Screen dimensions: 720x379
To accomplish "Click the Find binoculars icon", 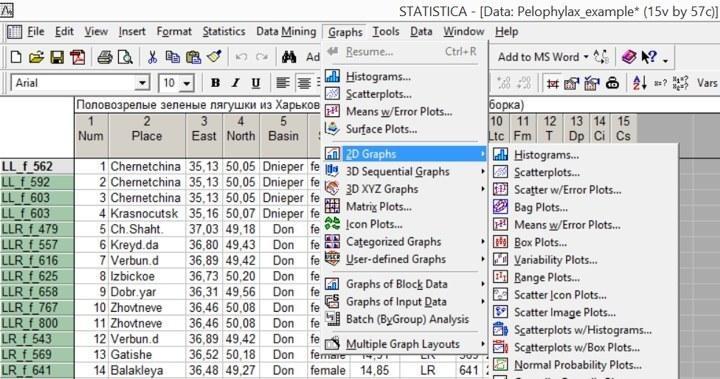I will [289, 57].
